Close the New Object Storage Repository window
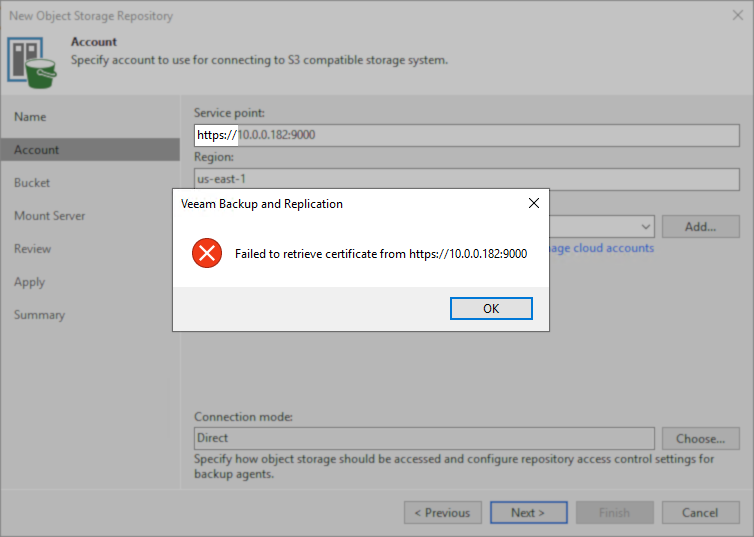The image size is (754, 537). coord(738,15)
